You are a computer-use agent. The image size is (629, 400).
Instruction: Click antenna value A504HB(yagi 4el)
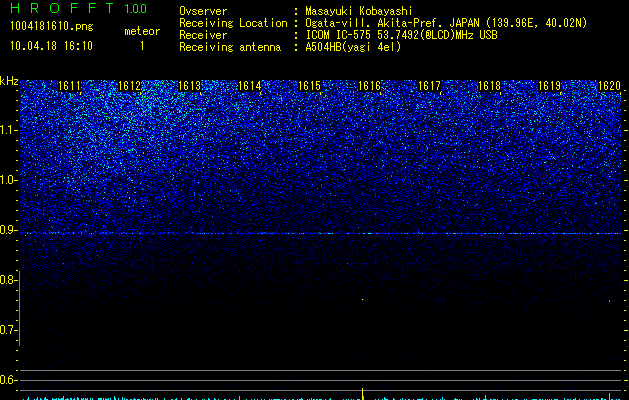pyautogui.click(x=353, y=47)
